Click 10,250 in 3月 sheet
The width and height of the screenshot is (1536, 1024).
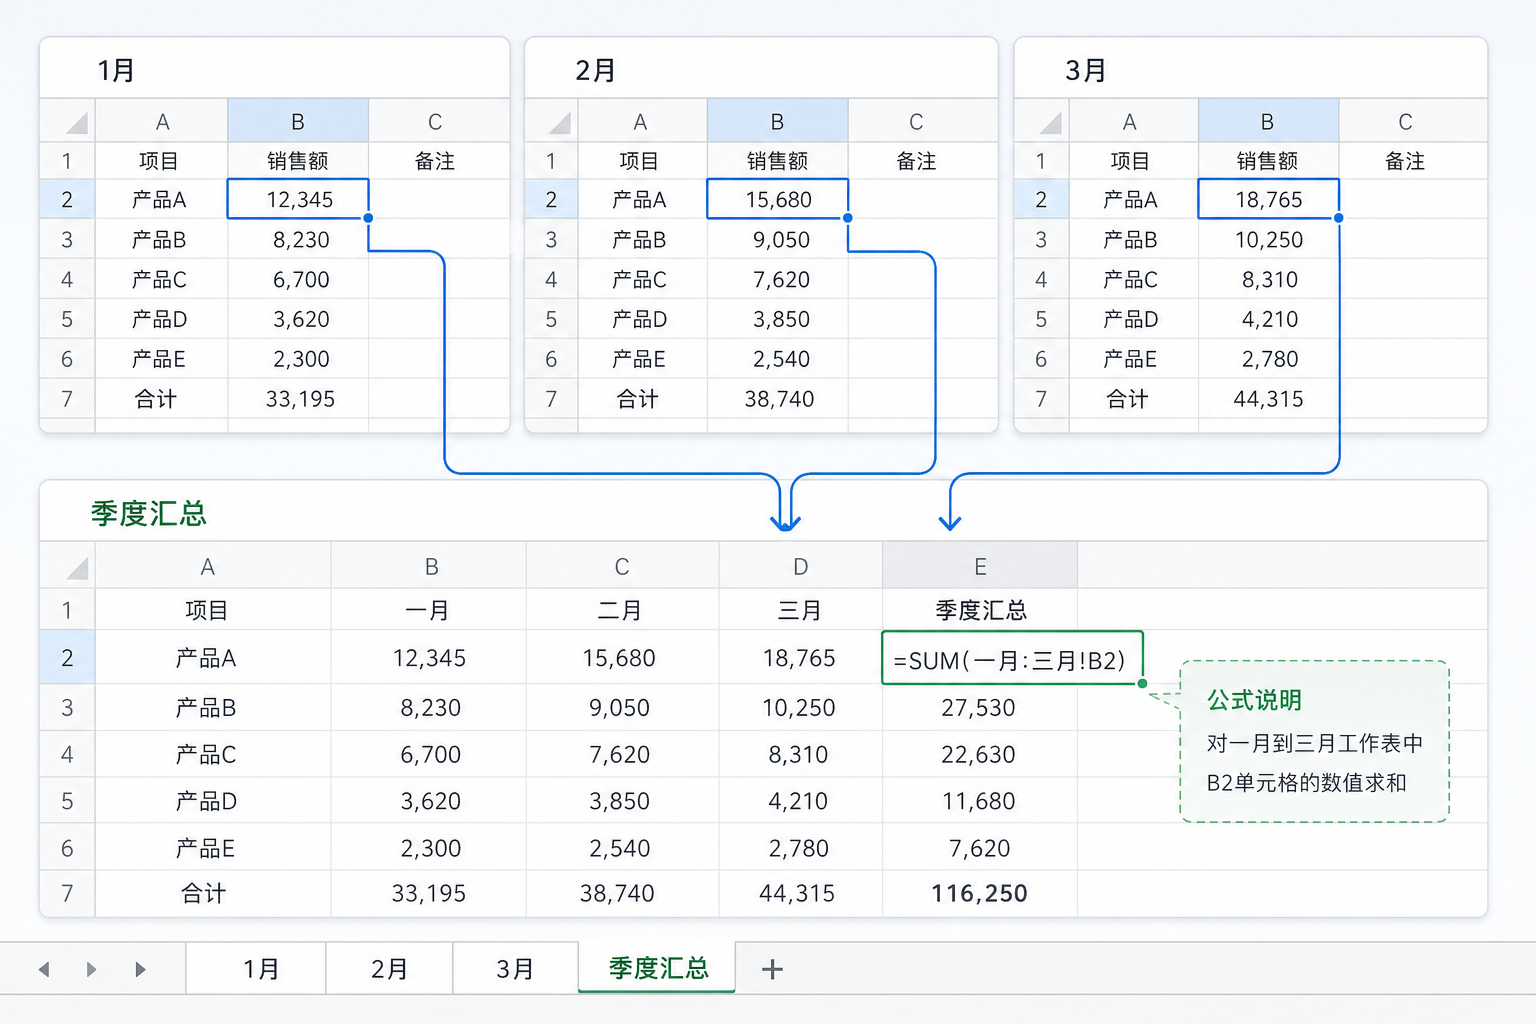[x=1268, y=239]
